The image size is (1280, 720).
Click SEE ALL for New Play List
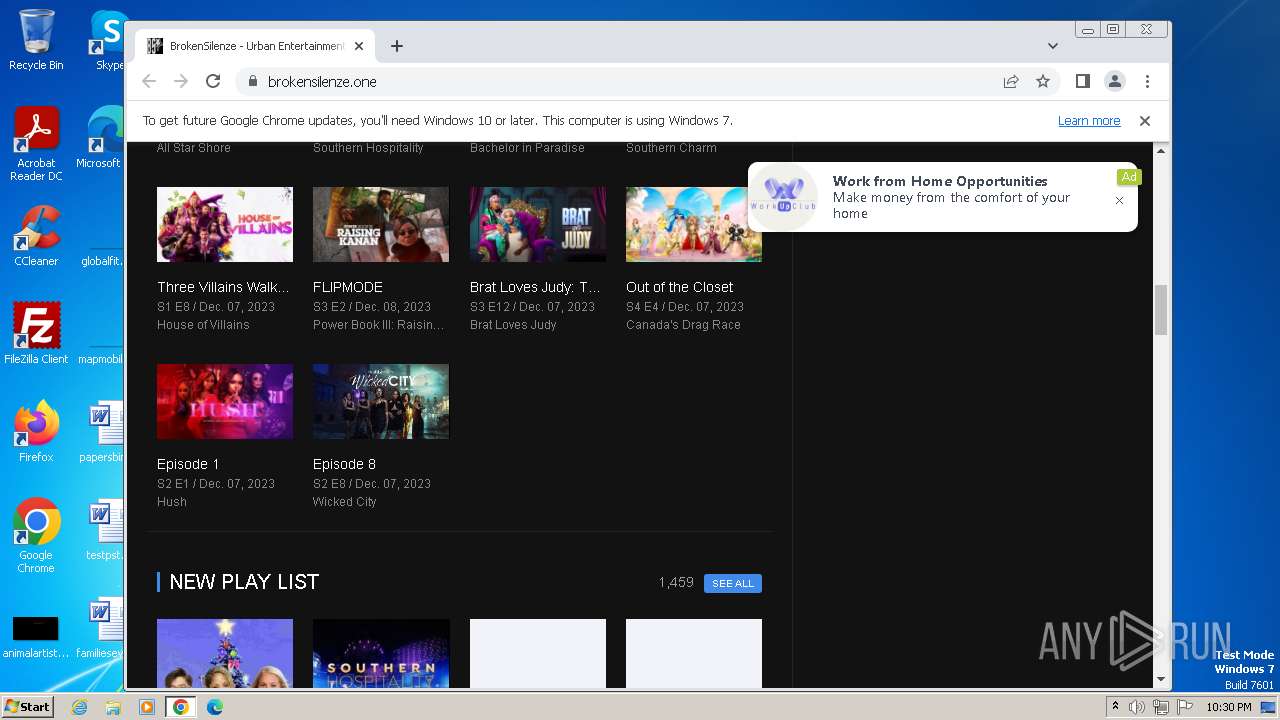coord(733,583)
